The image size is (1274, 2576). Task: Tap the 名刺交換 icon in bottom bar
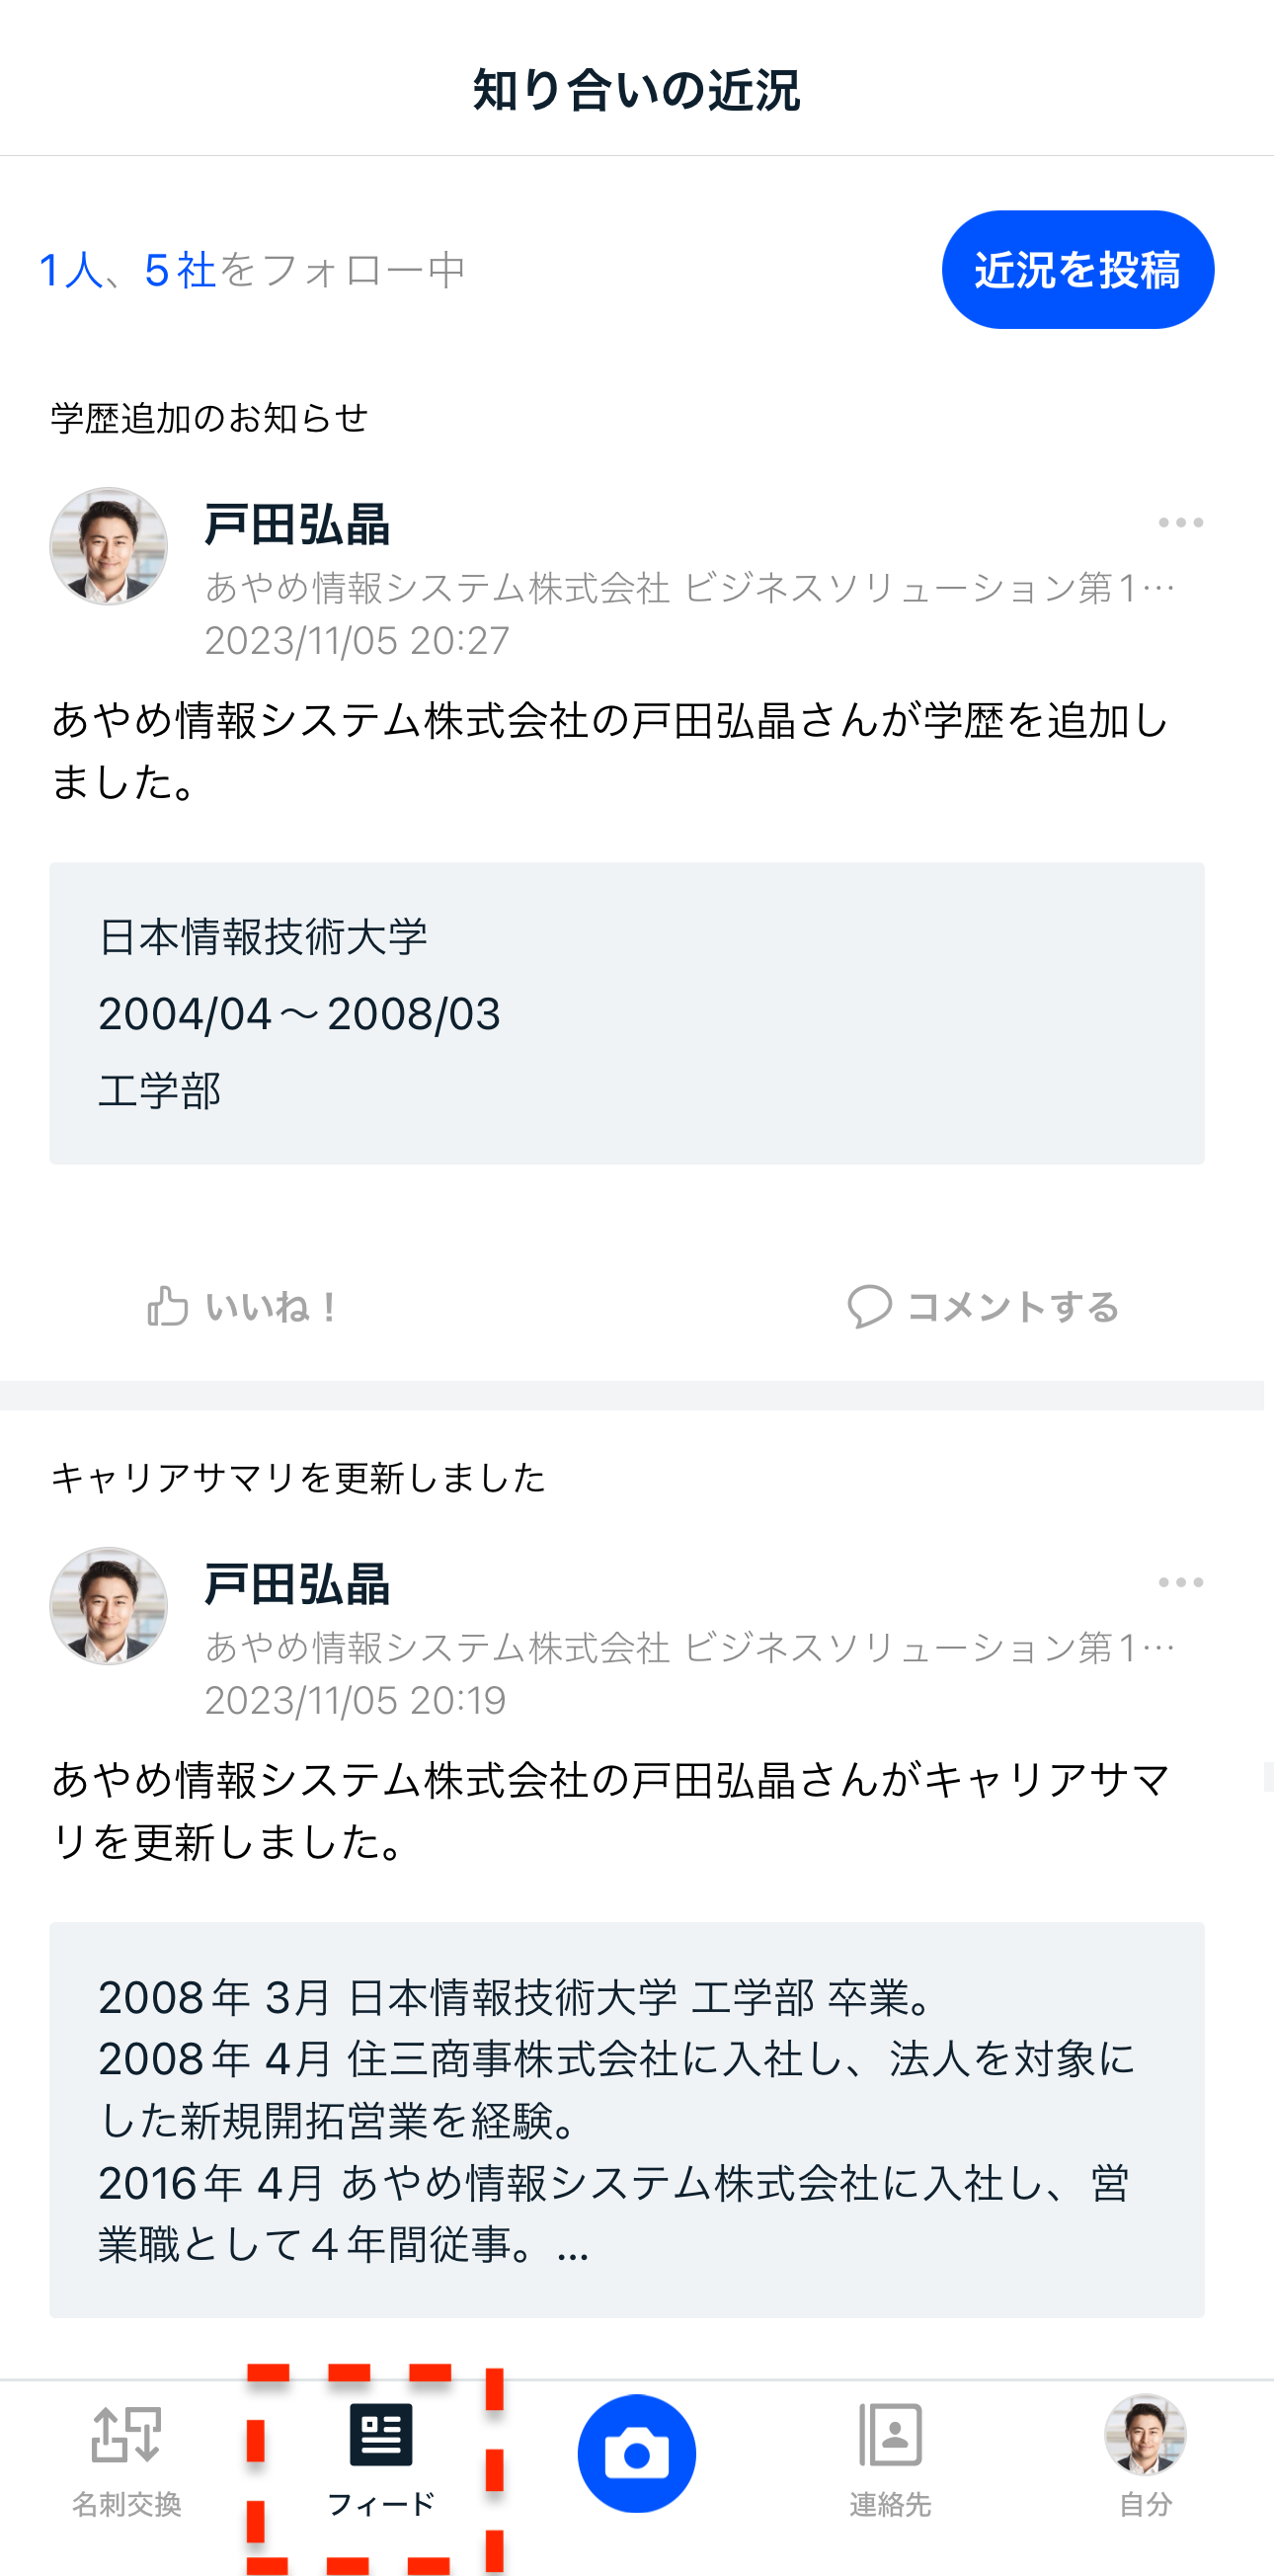(126, 2433)
